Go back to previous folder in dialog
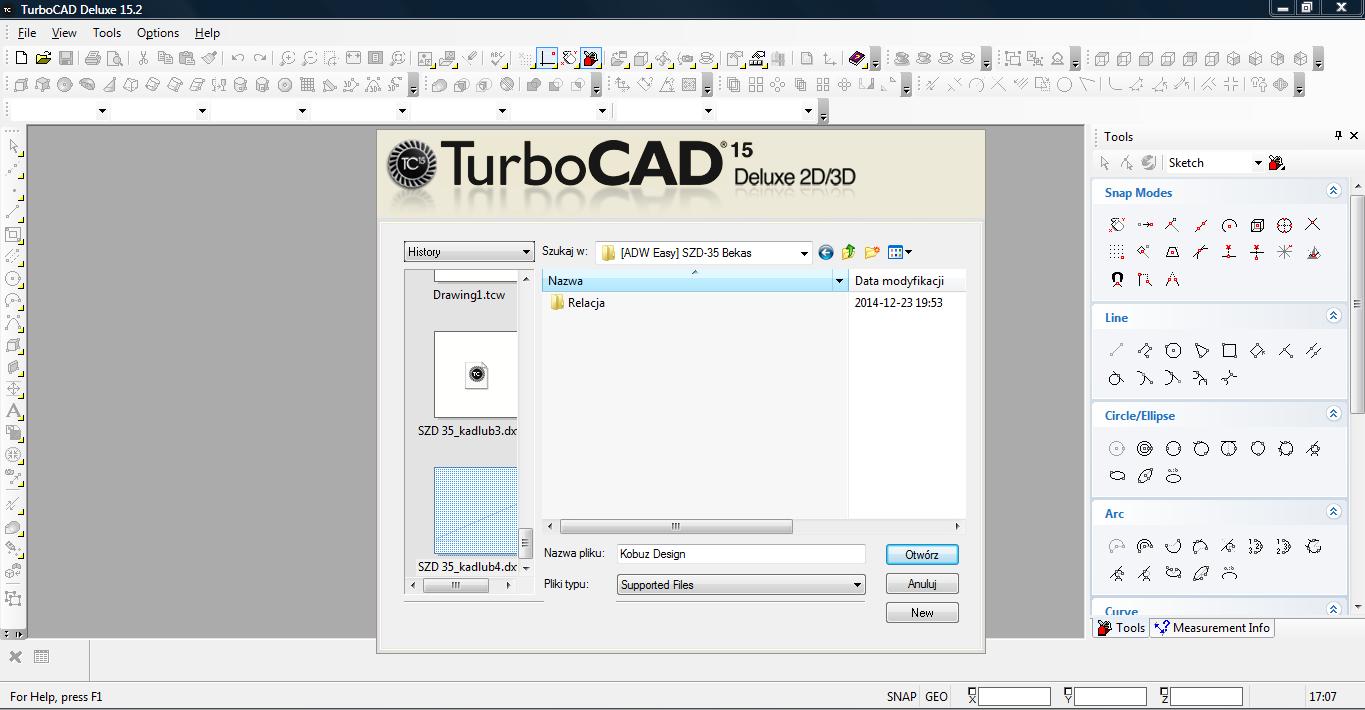The height and width of the screenshot is (710, 1365). (x=825, y=252)
